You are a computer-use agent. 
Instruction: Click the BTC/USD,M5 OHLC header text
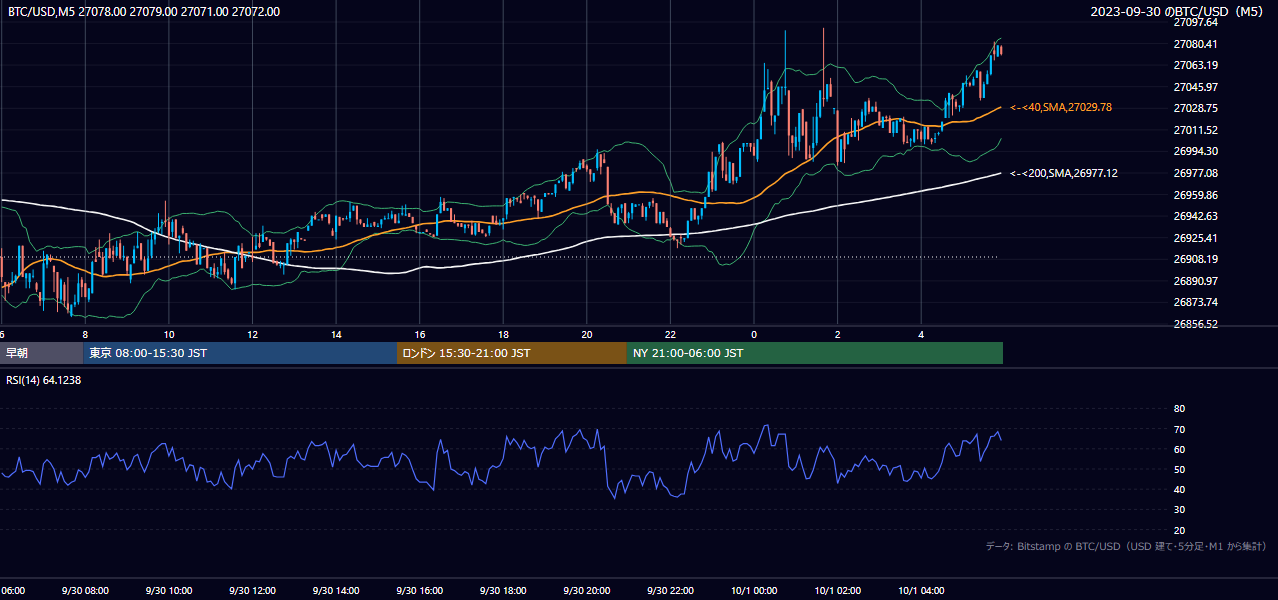pyautogui.click(x=144, y=12)
